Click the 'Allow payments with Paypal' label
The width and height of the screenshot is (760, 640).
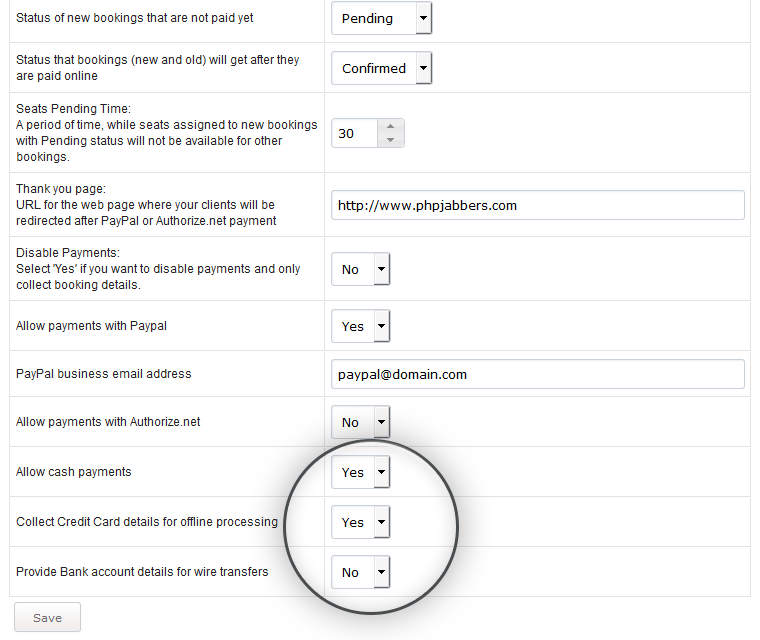tap(91, 326)
